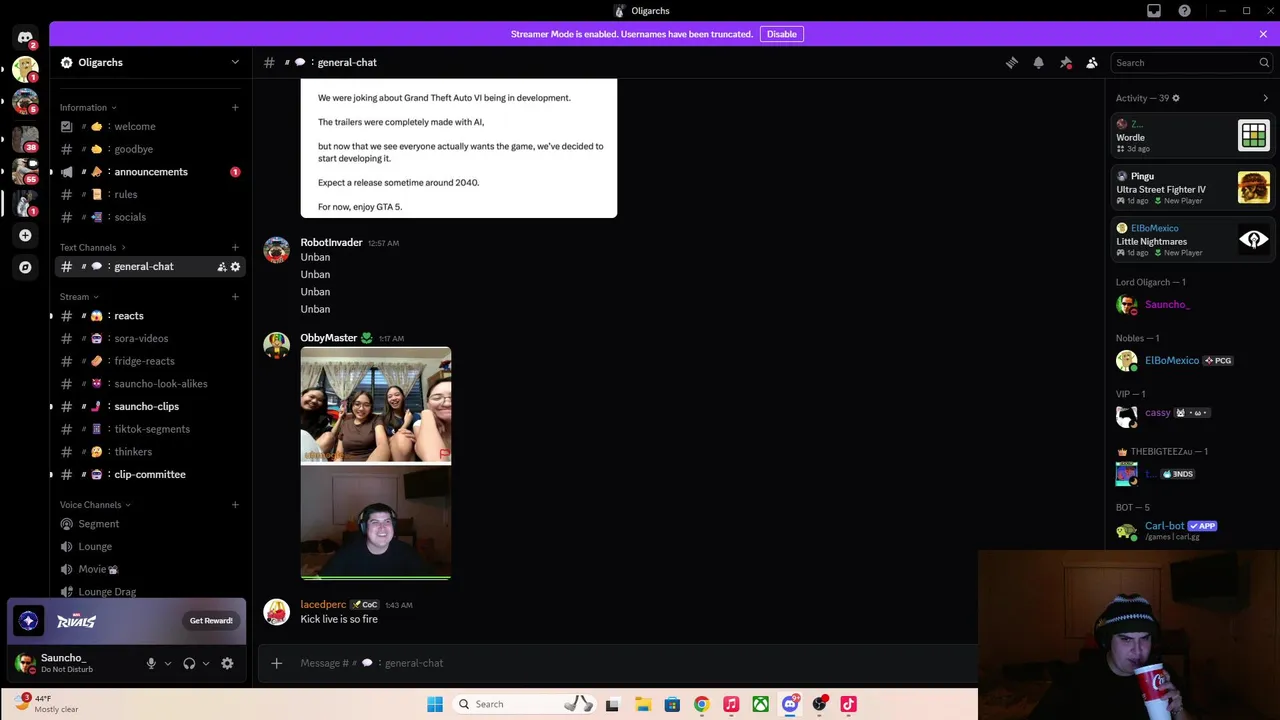Screen dimensions: 1280x720
Task: Open Inbox icon in title bar
Action: click(1154, 11)
